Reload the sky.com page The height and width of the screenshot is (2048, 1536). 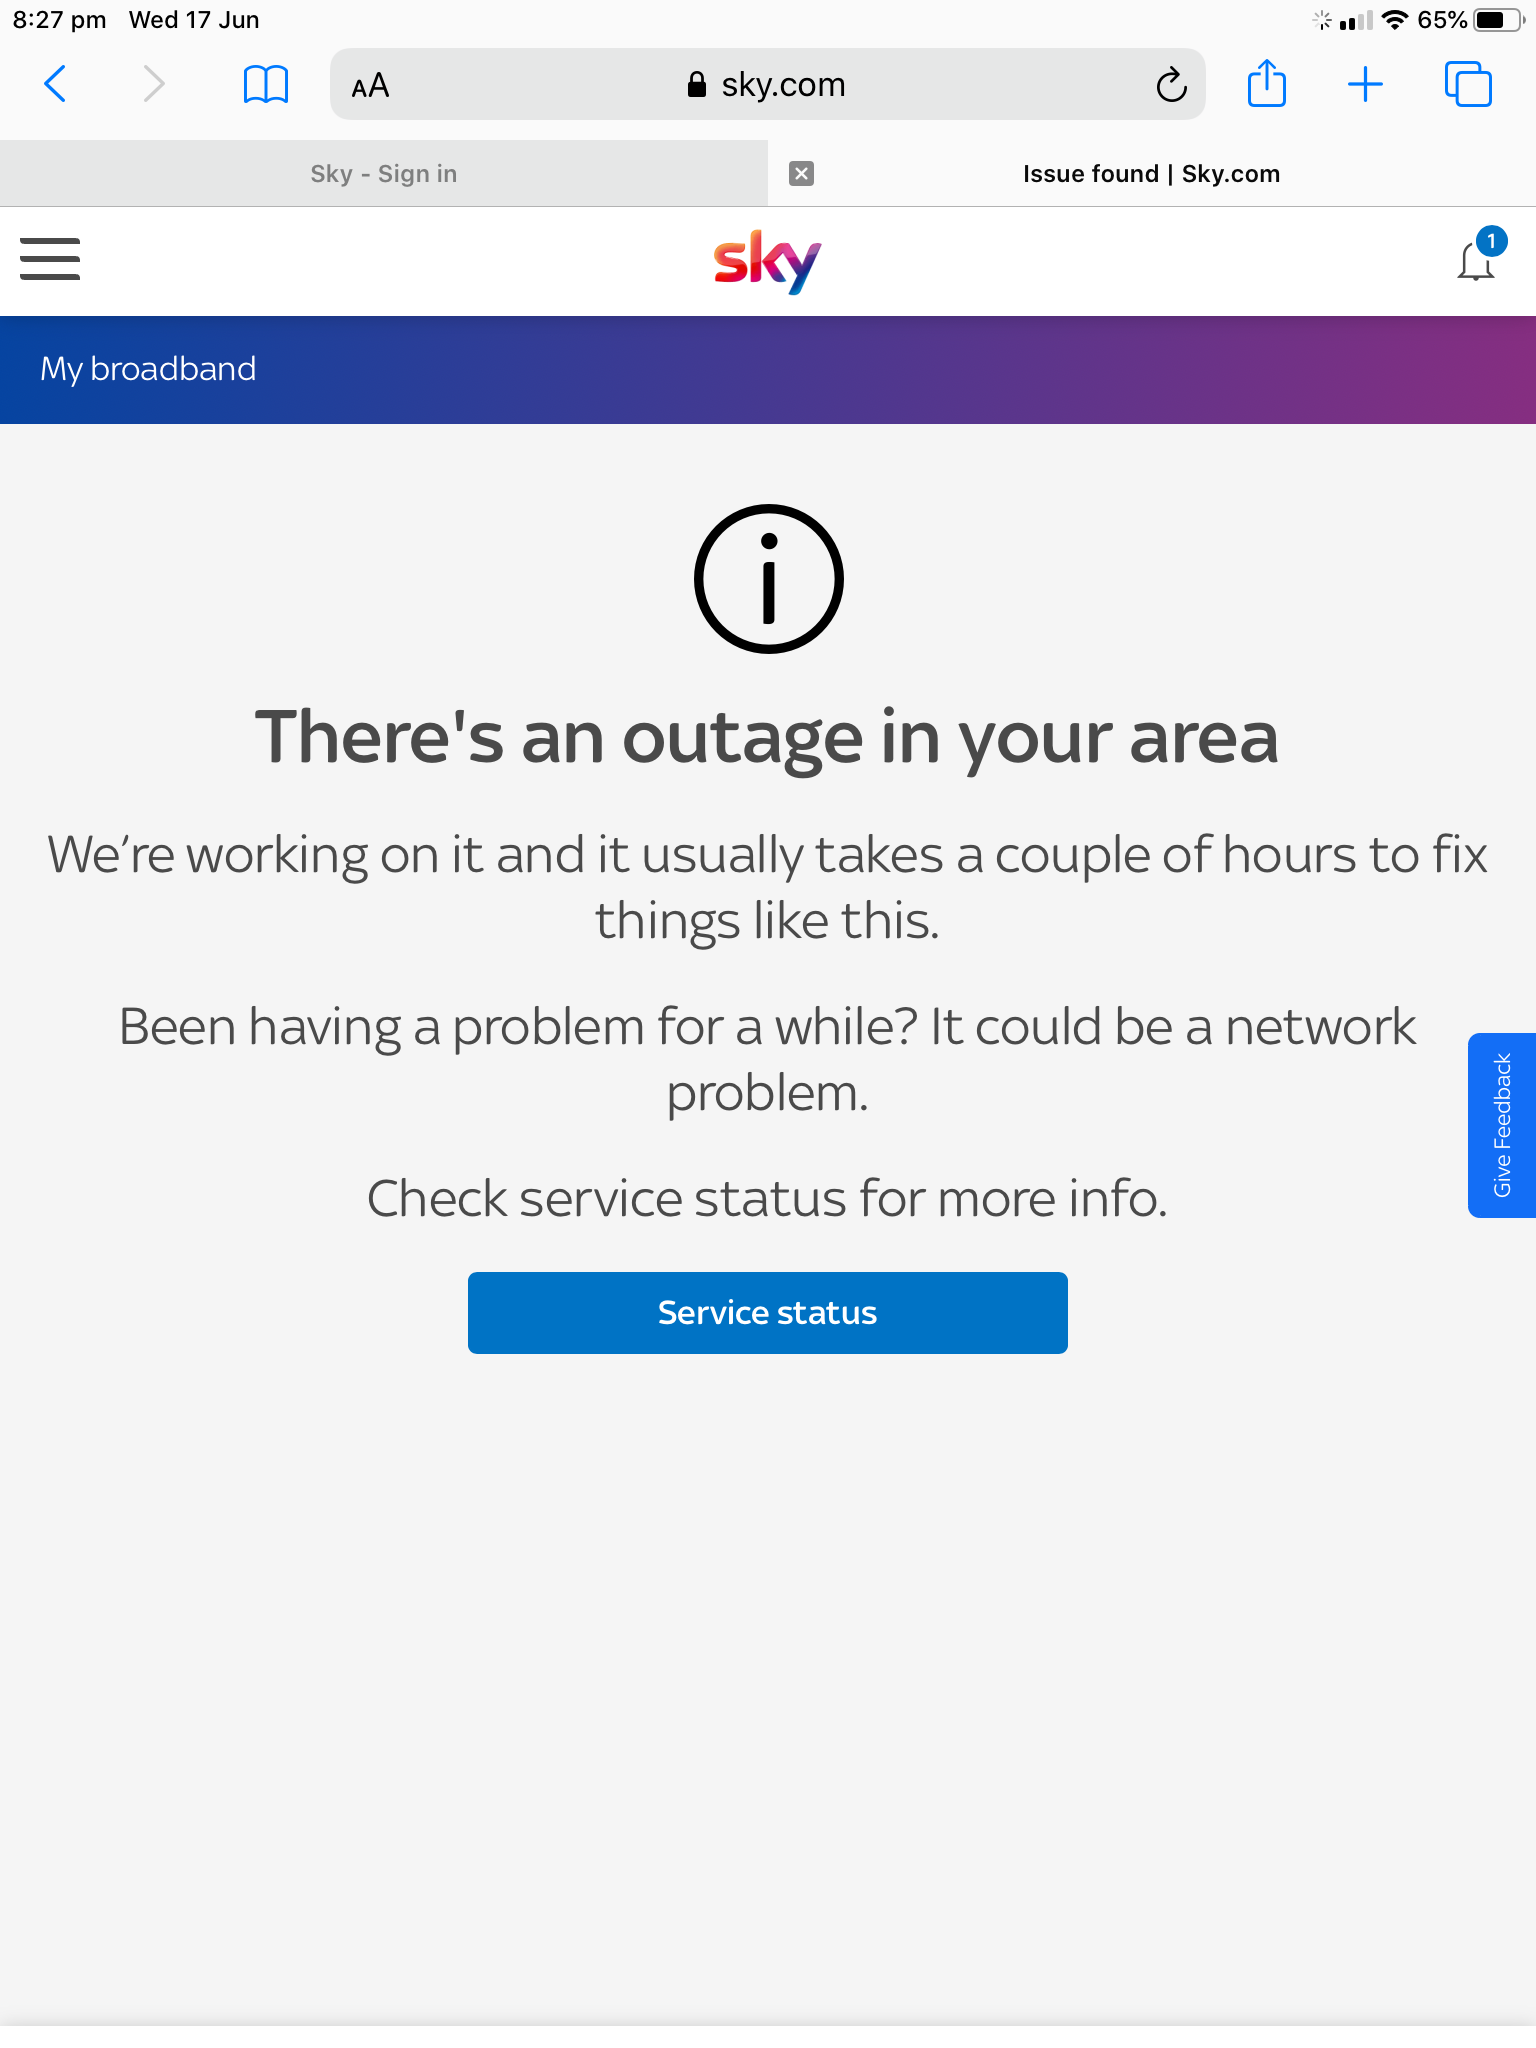1171,85
